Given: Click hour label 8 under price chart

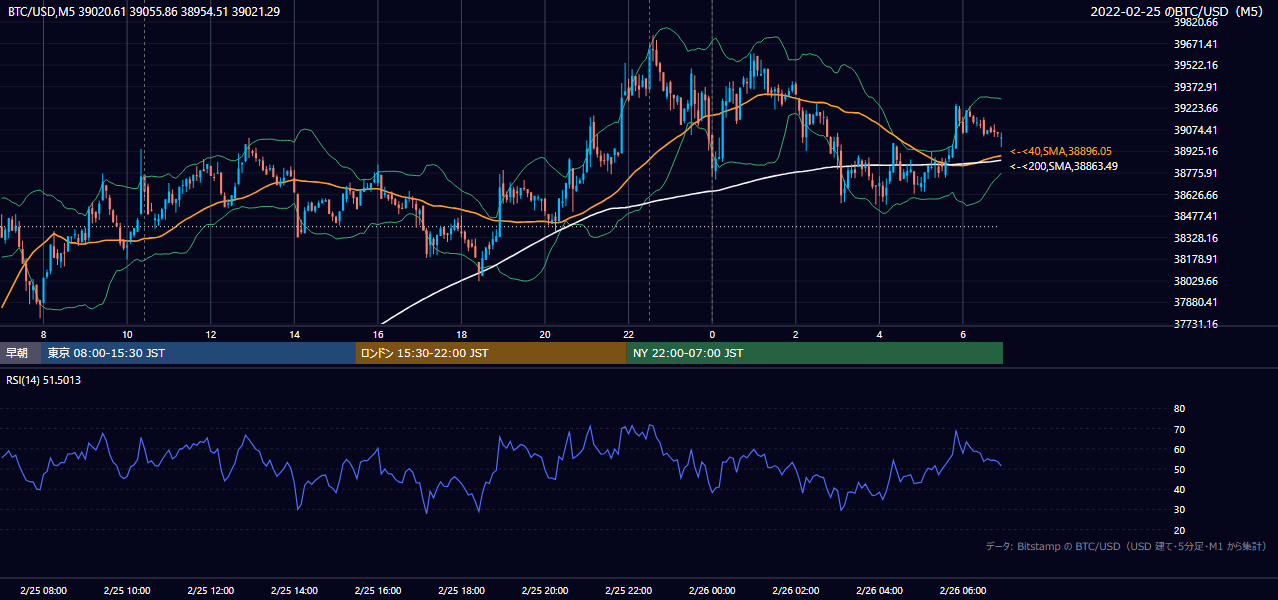Looking at the screenshot, I should (x=43, y=334).
